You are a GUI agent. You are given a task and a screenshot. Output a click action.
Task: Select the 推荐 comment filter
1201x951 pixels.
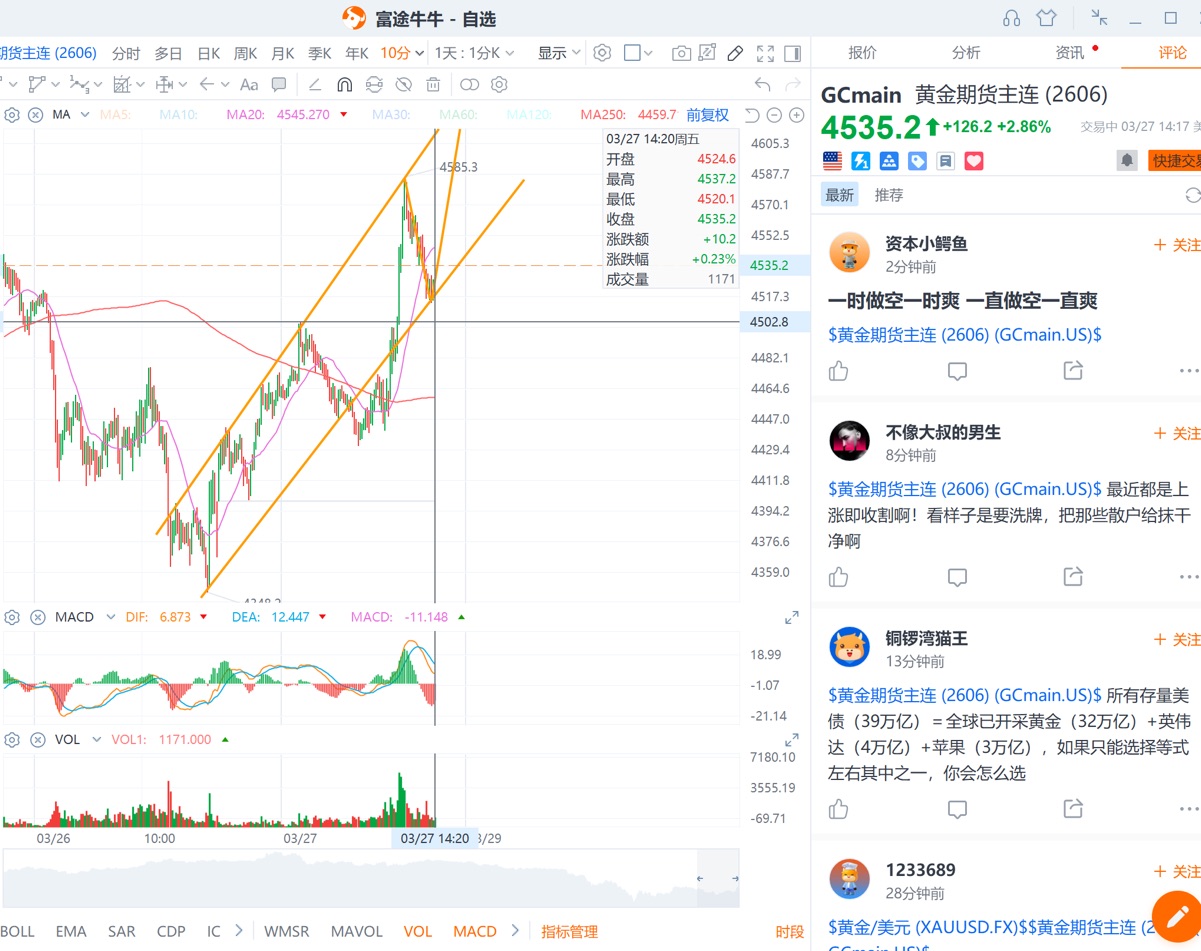(888, 195)
